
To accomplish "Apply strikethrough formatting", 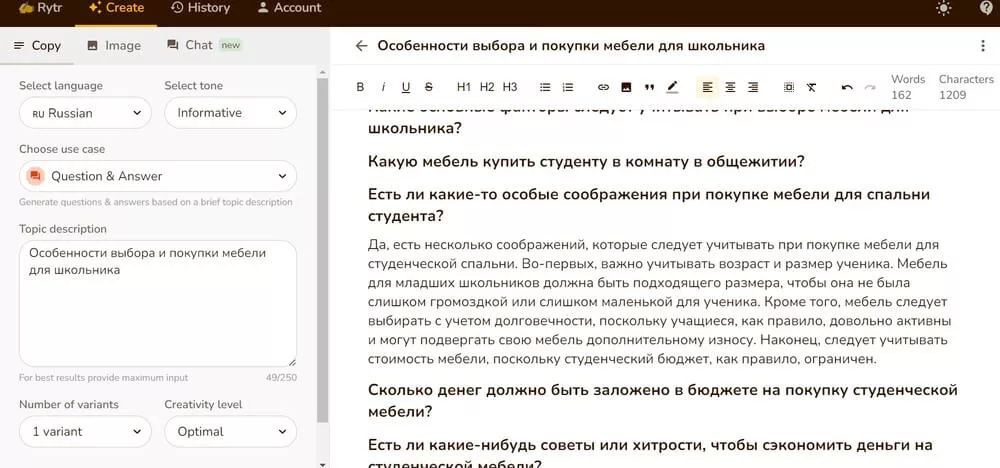I will (429, 87).
